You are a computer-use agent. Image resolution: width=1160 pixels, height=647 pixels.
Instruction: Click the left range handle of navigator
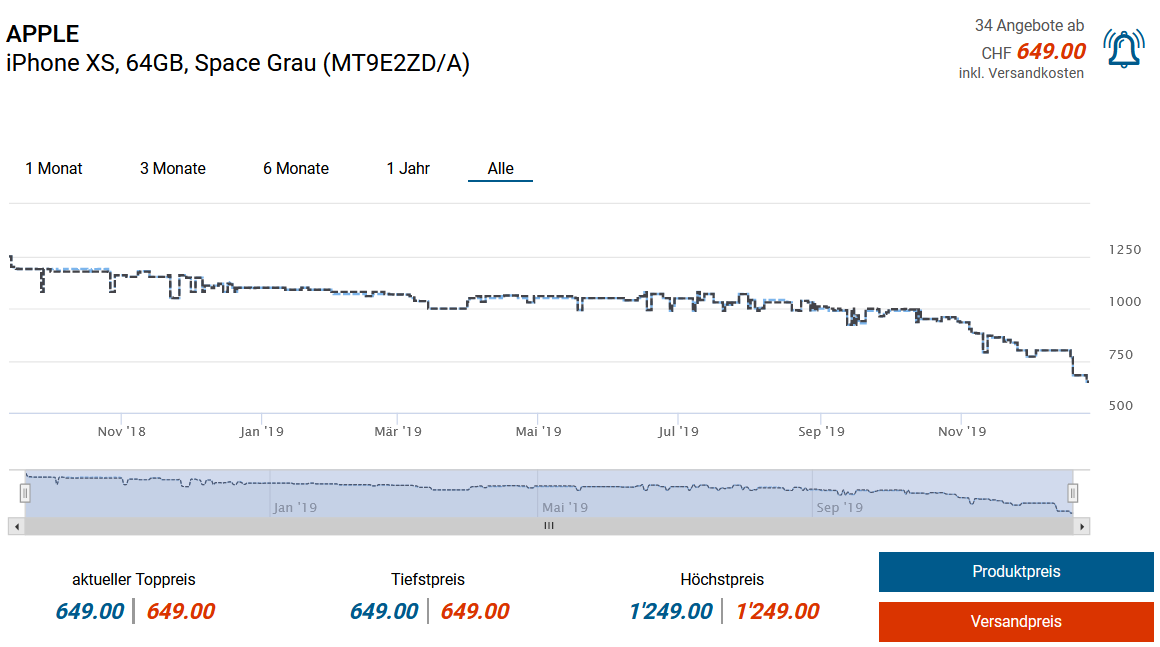(24, 492)
